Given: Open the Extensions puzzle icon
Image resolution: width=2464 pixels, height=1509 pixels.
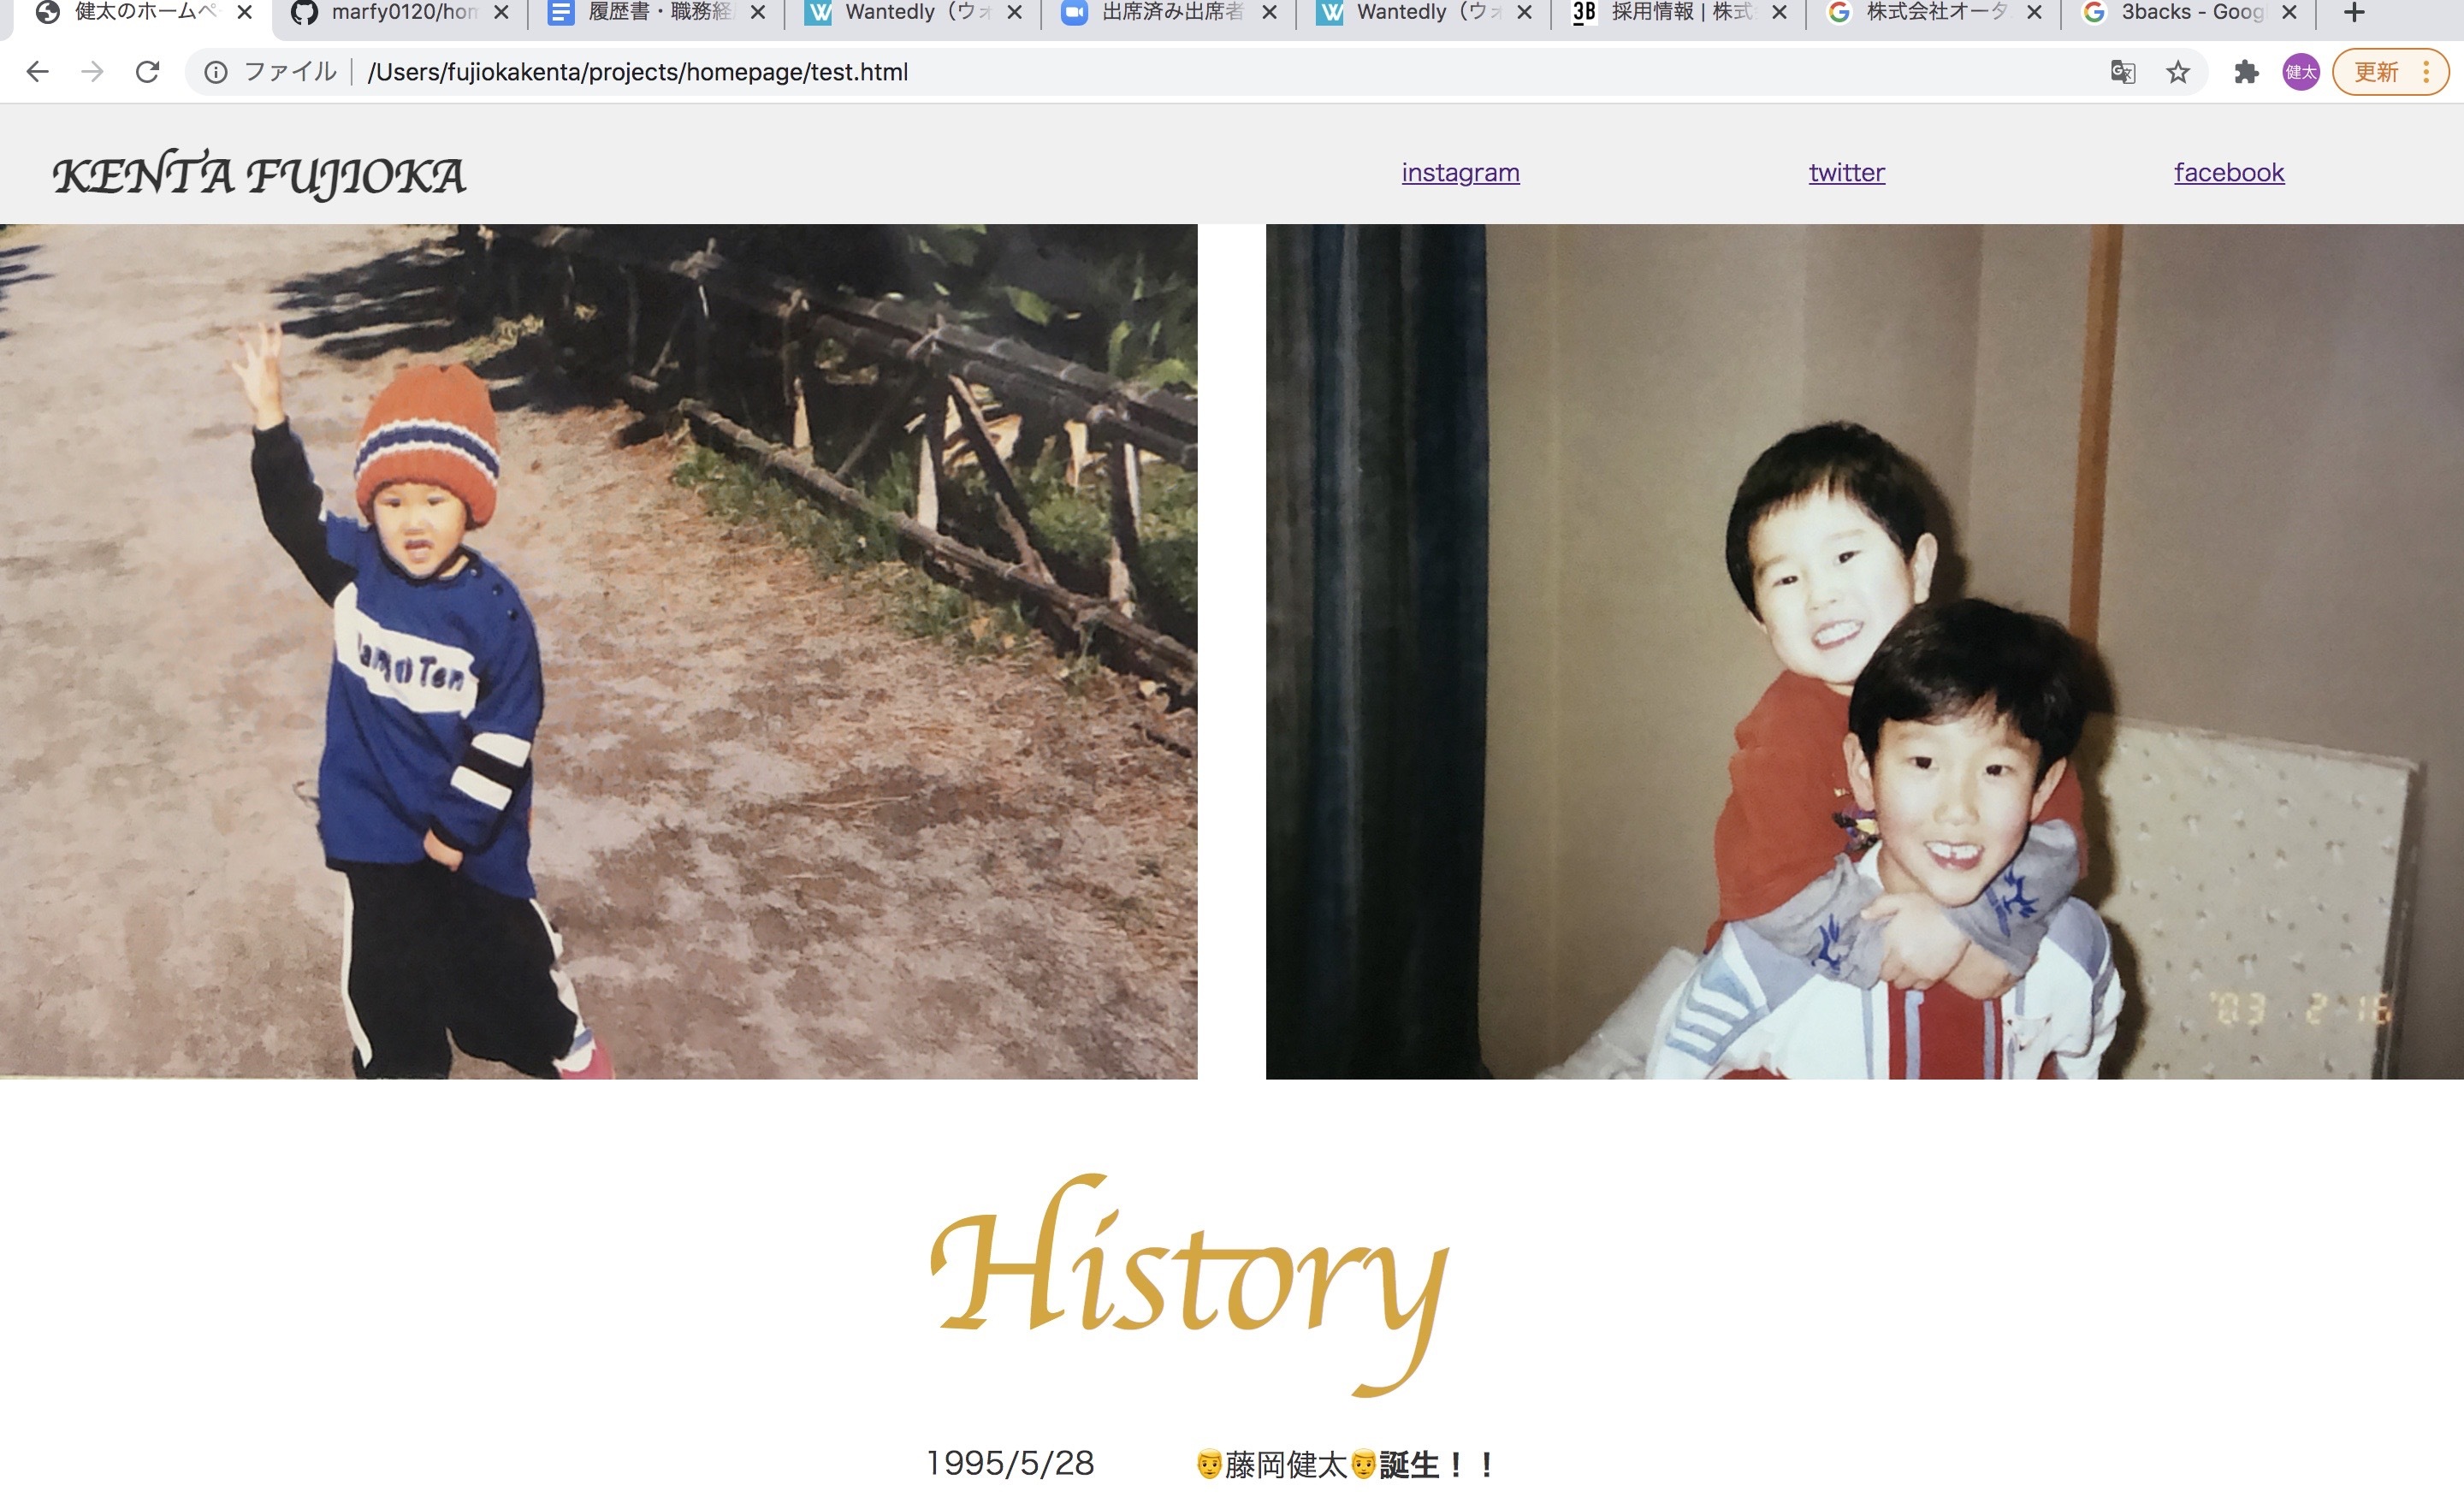Looking at the screenshot, I should [x=2246, y=72].
